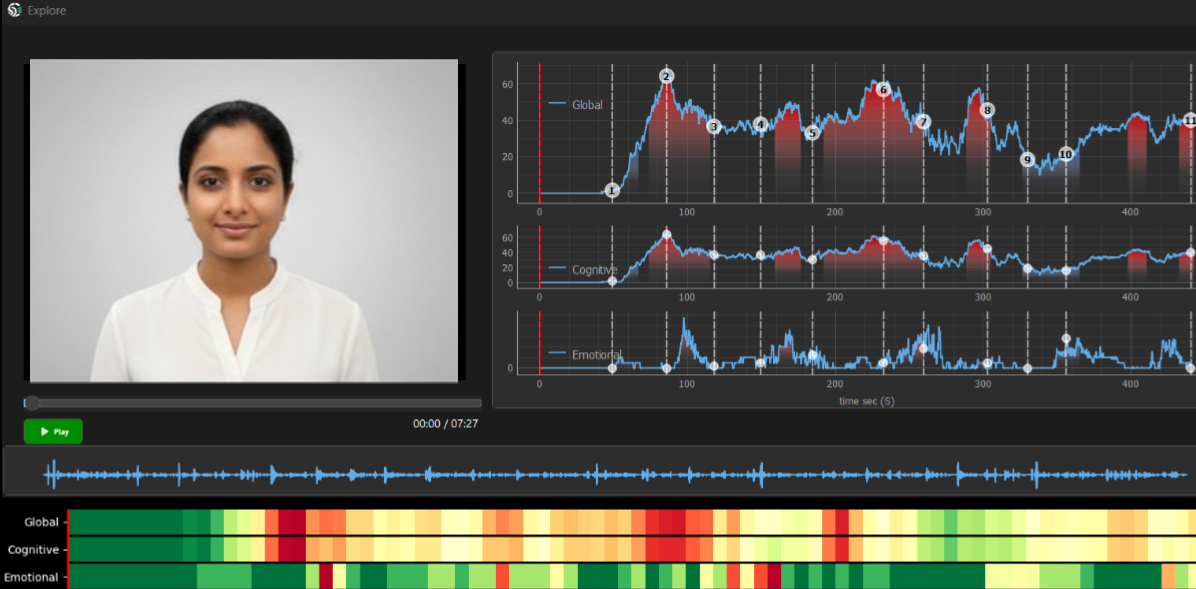Select peak marker 2 on the Global chart

[667, 76]
